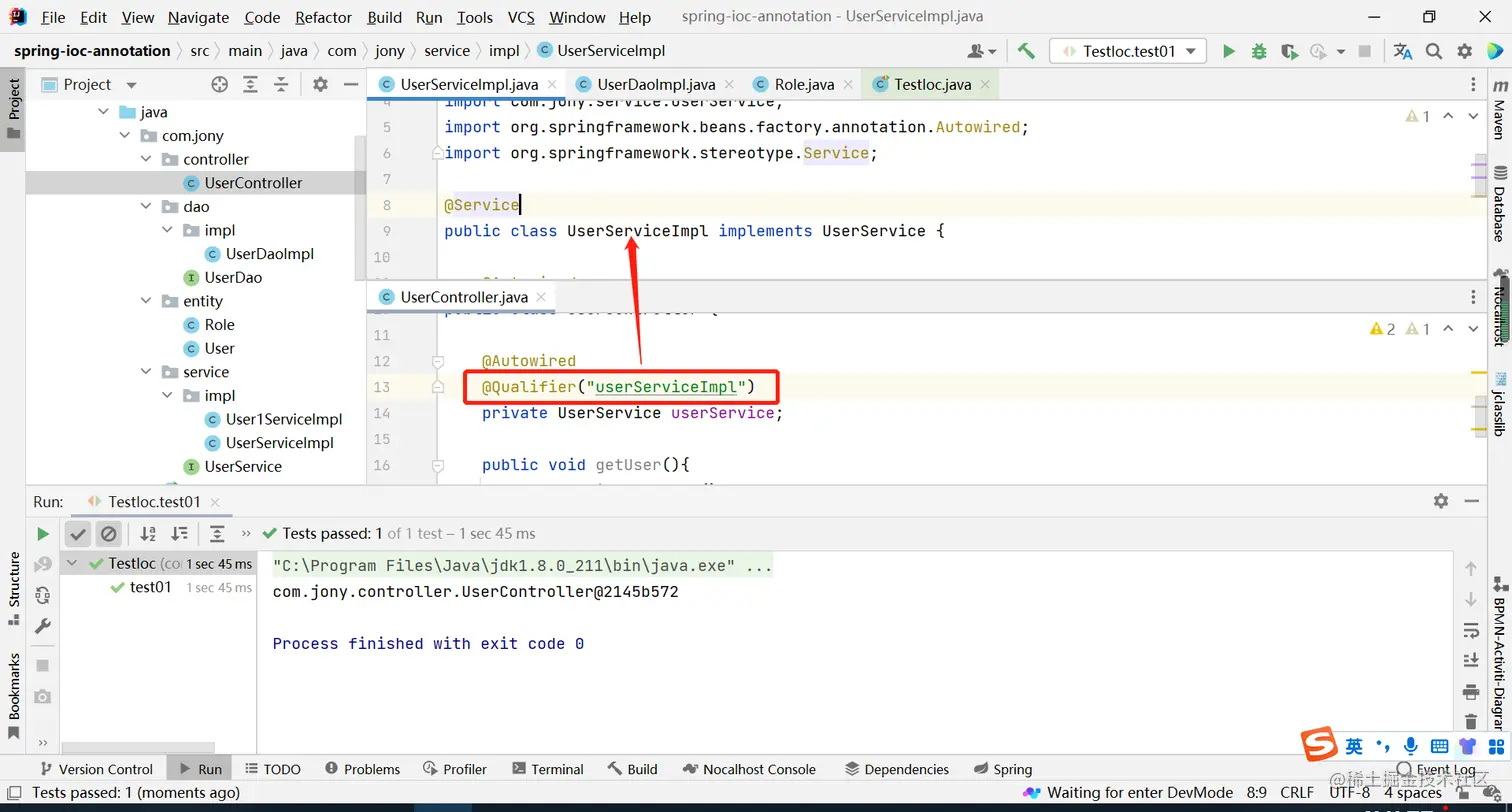Open IDE settings gear in main toolbar
Screen dimensions: 1512x812
(x=1465, y=51)
